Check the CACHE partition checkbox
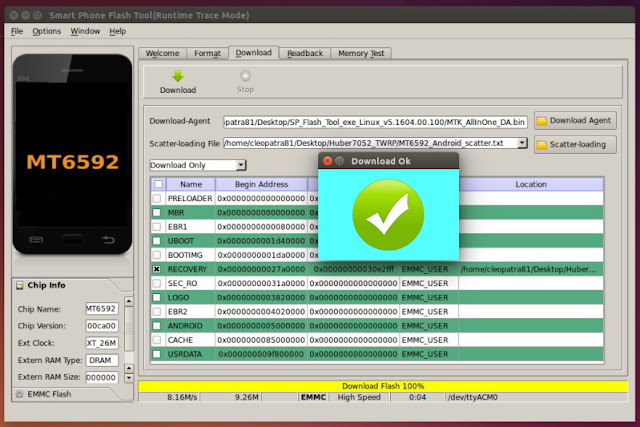 point(157,340)
